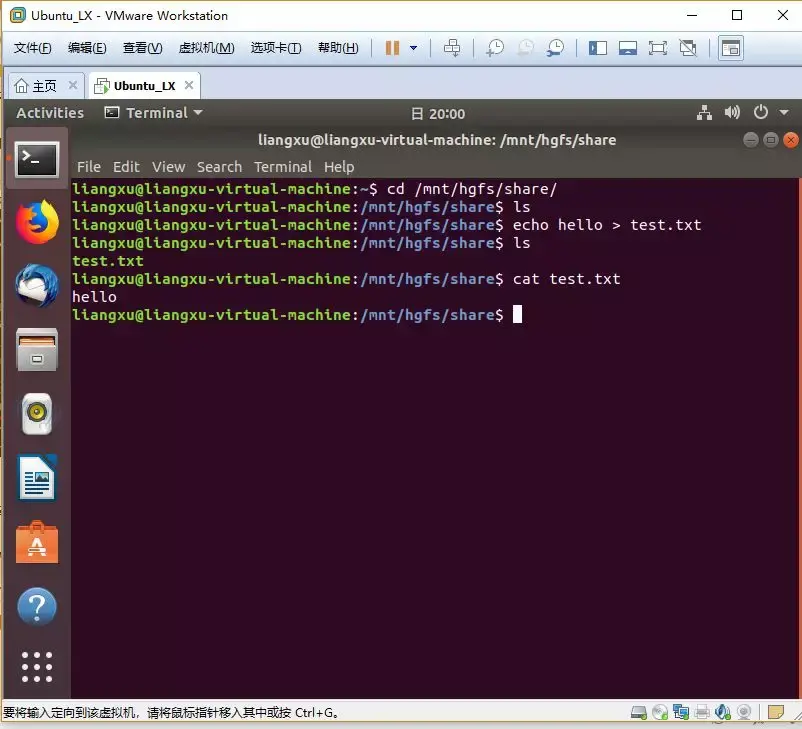Close the Ubuntu_LX tab
Screen dimensions: 802x729
(189, 85)
